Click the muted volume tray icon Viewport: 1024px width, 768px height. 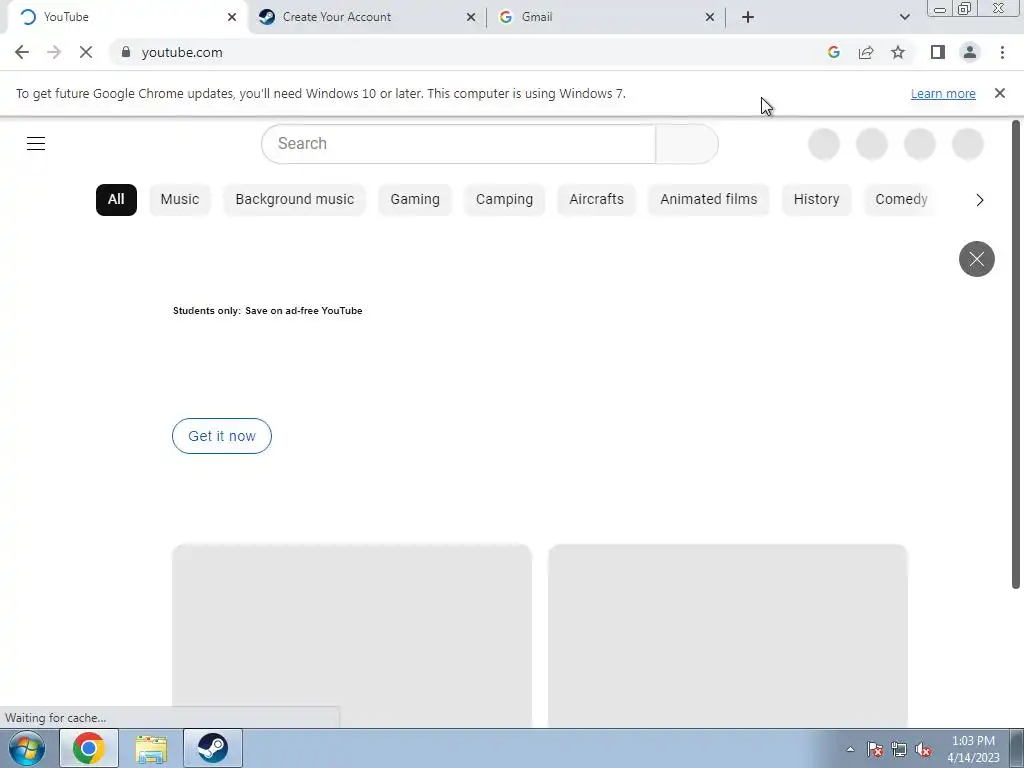coord(923,749)
